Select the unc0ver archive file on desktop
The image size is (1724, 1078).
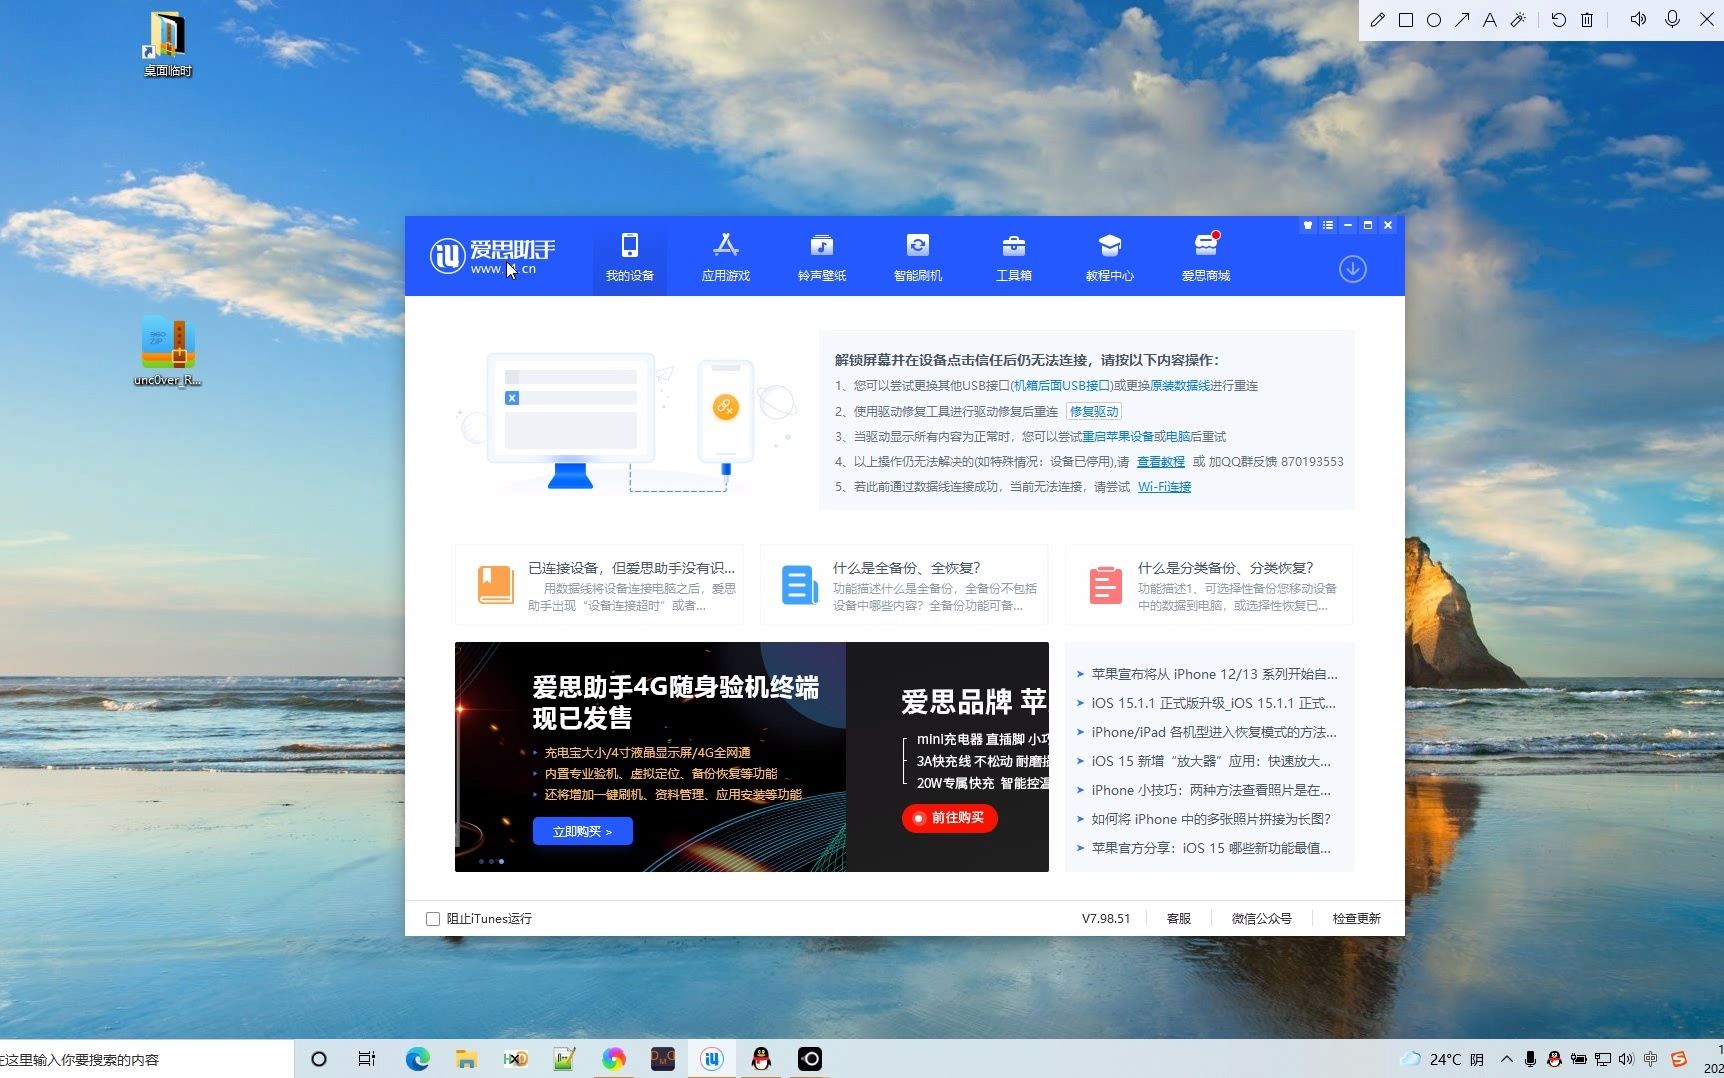tap(168, 353)
